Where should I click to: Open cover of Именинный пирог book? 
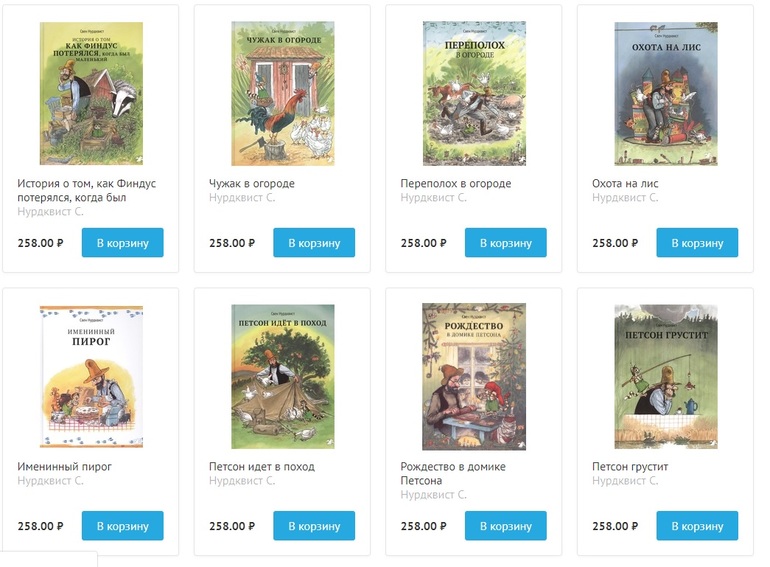click(91, 377)
